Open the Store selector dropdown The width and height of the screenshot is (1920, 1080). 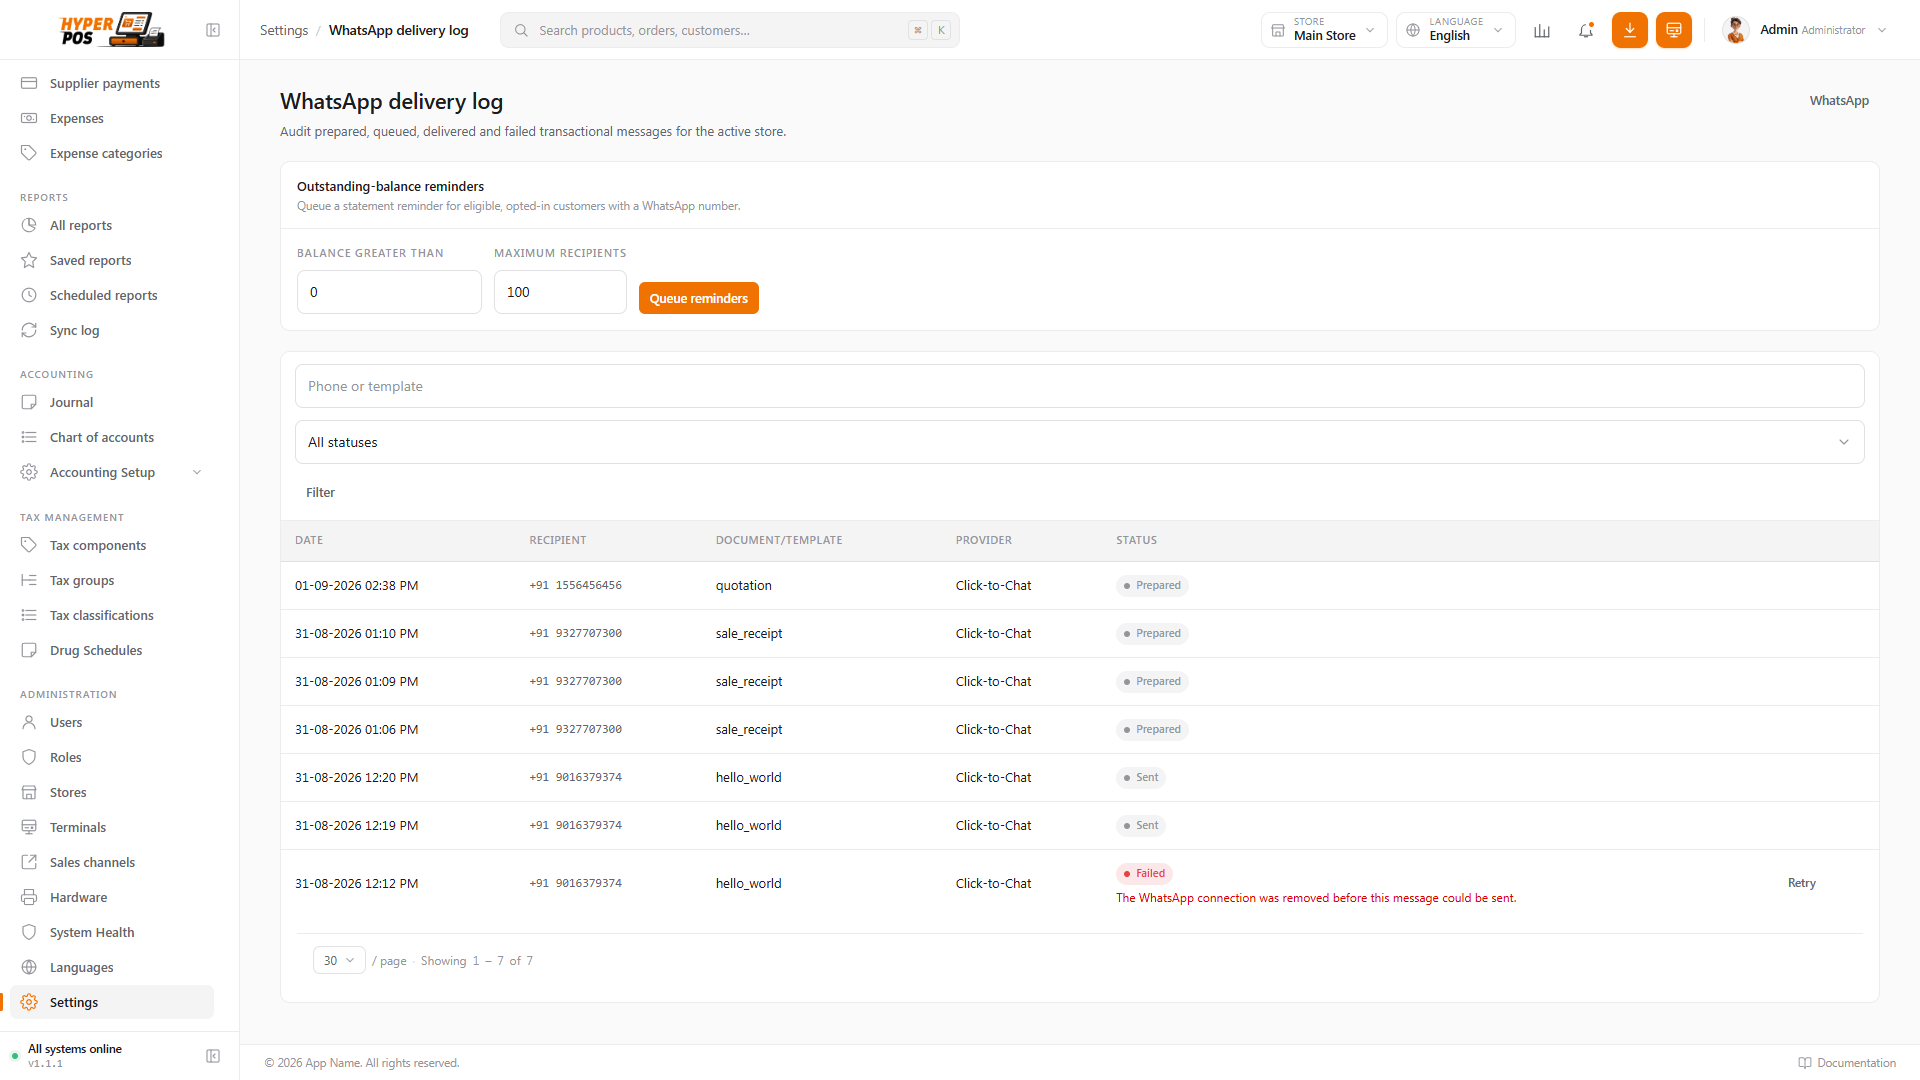pos(1324,30)
